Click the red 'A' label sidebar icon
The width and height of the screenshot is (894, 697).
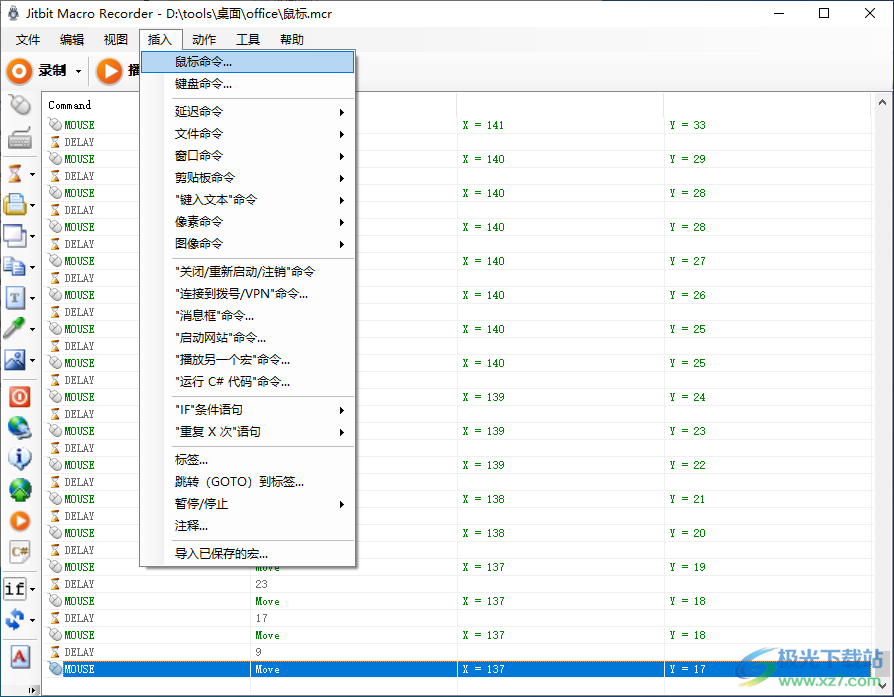click(x=19, y=657)
